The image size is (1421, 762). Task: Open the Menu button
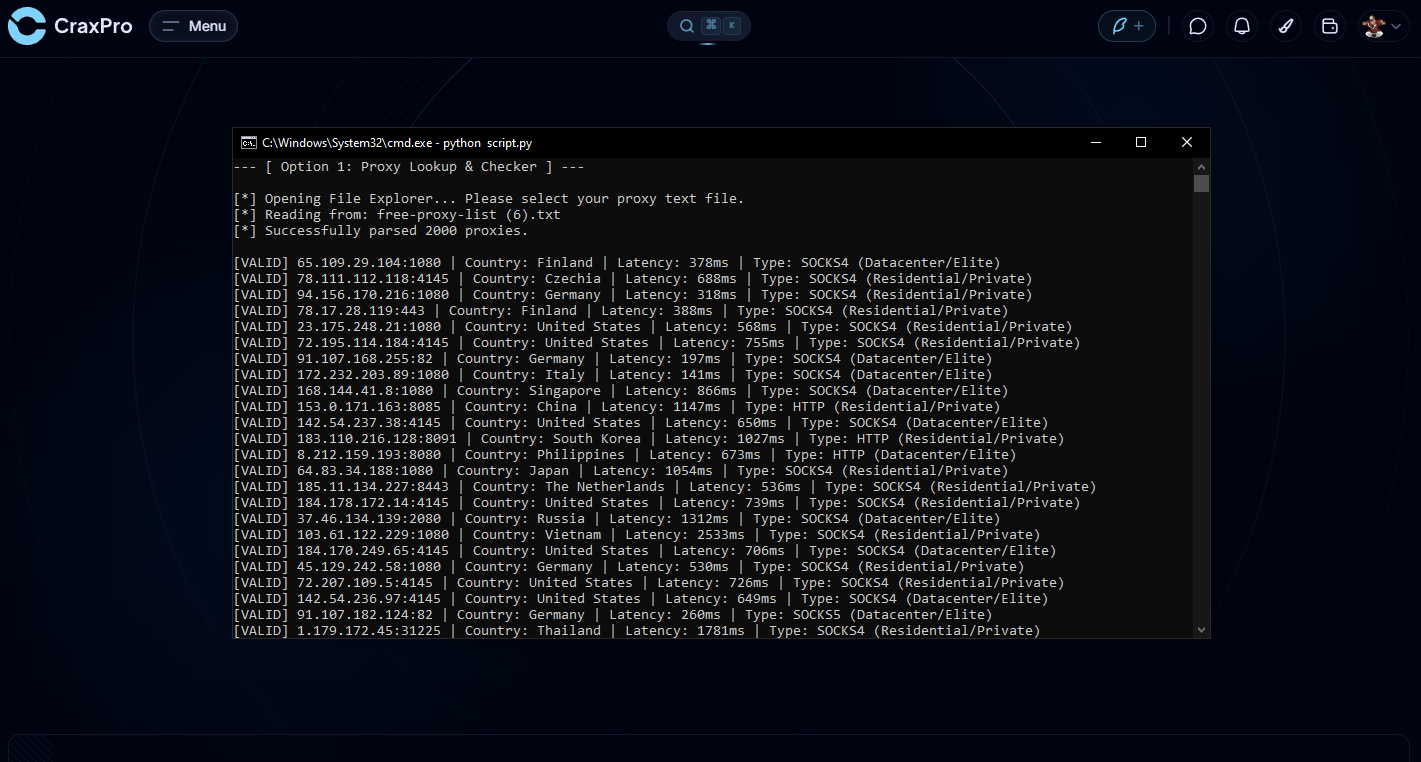coord(193,26)
